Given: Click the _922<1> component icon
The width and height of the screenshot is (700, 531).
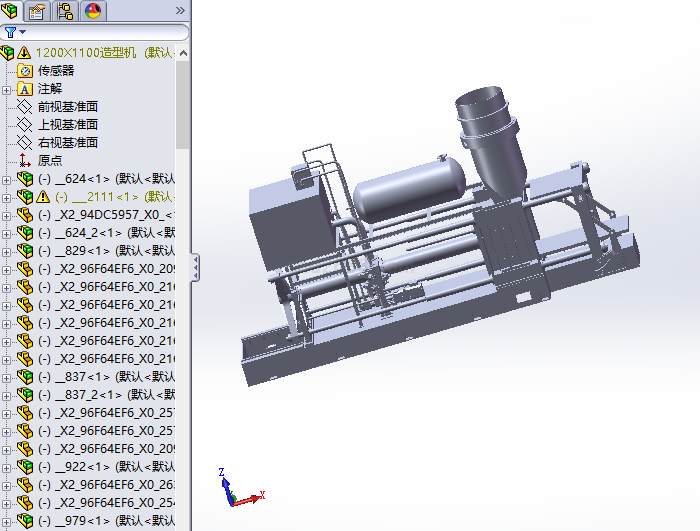Looking at the screenshot, I should point(25,467).
